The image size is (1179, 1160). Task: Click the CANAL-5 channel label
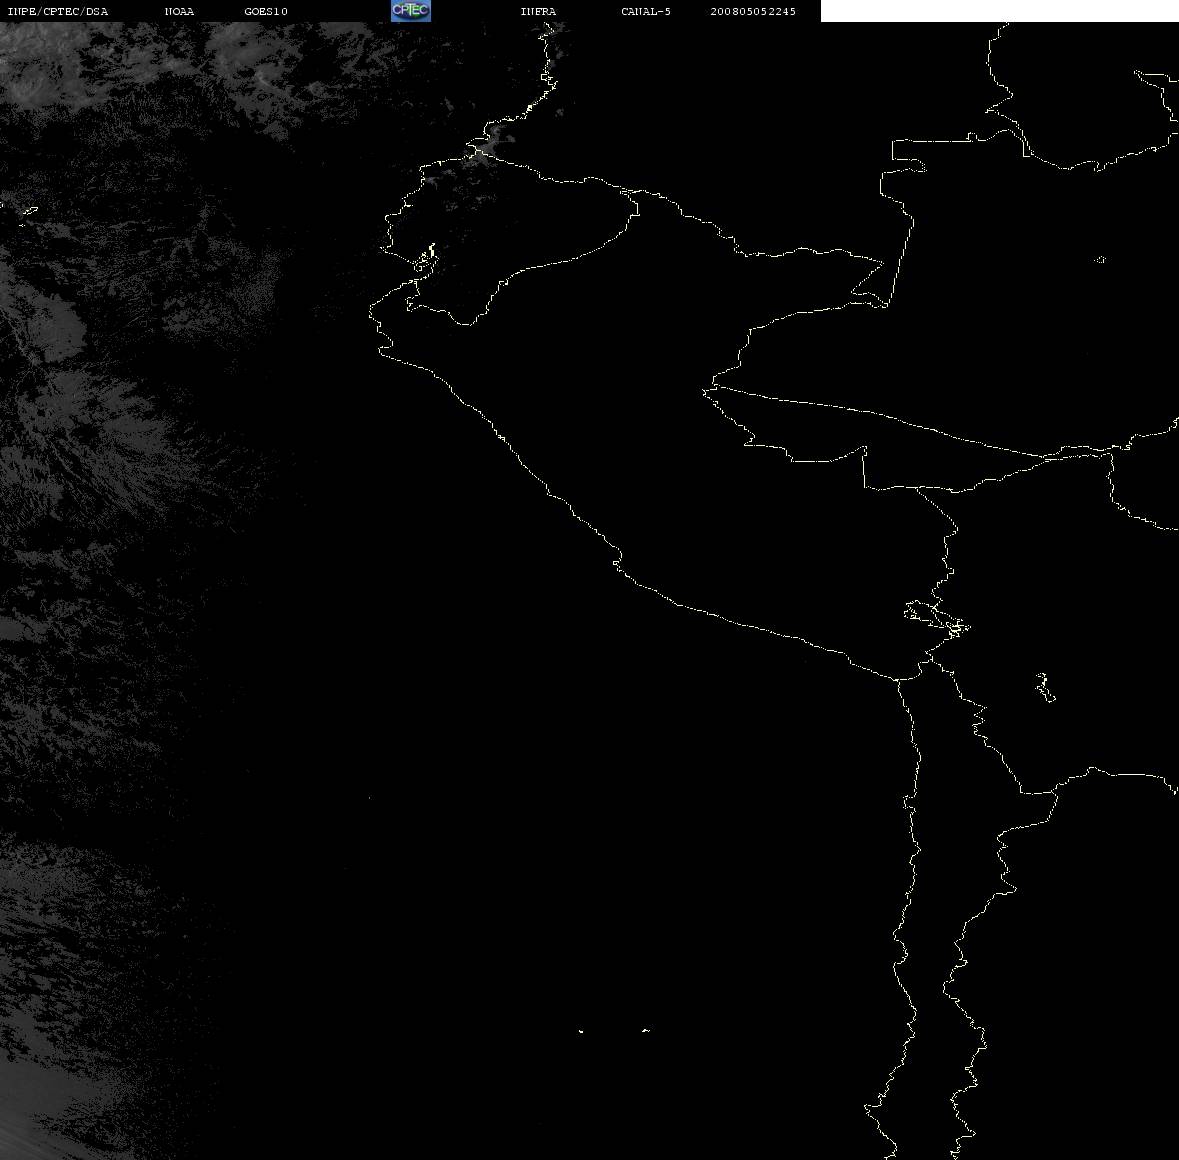tap(646, 11)
